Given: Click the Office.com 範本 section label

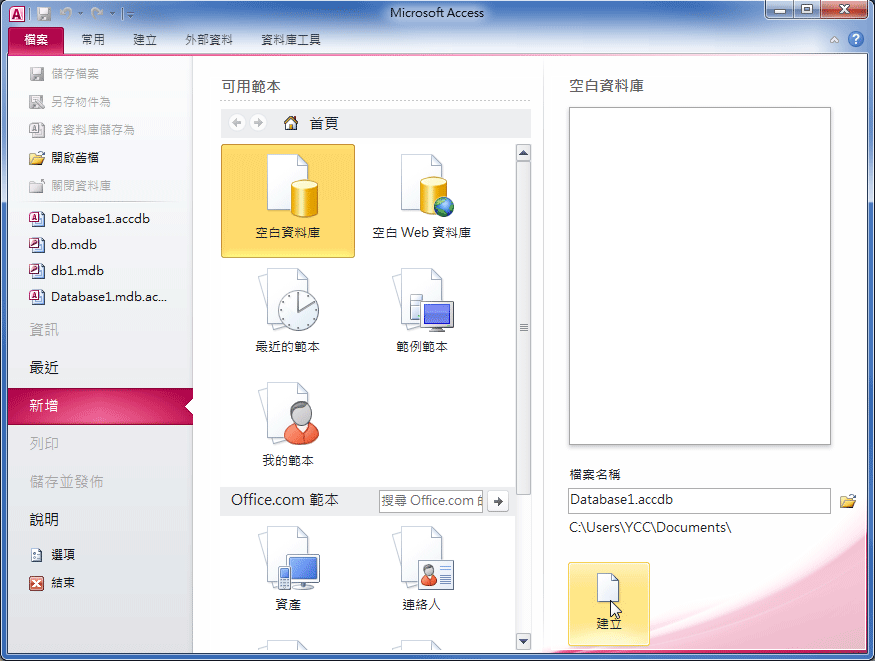Looking at the screenshot, I should click(285, 500).
